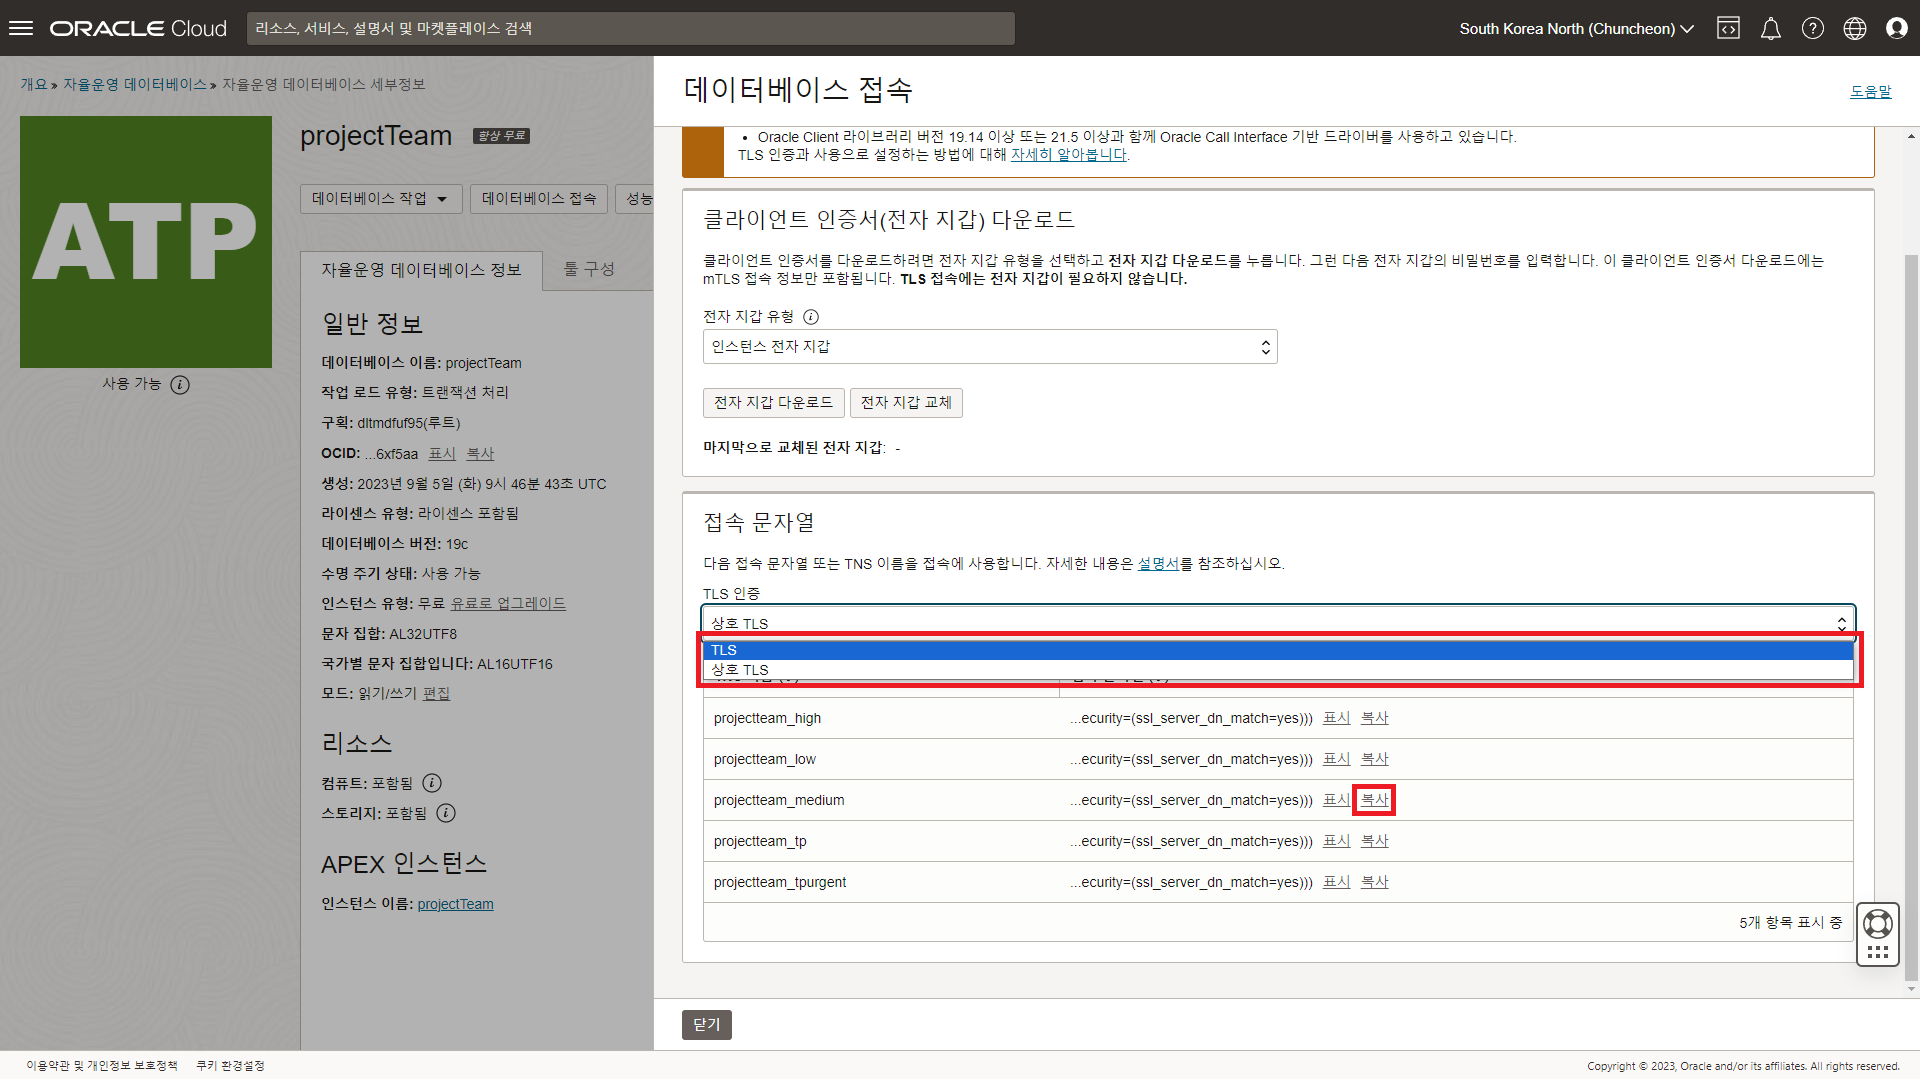Click the info icon beside 전자 지갑 유형
Viewport: 1920px width, 1079px height.
(811, 317)
